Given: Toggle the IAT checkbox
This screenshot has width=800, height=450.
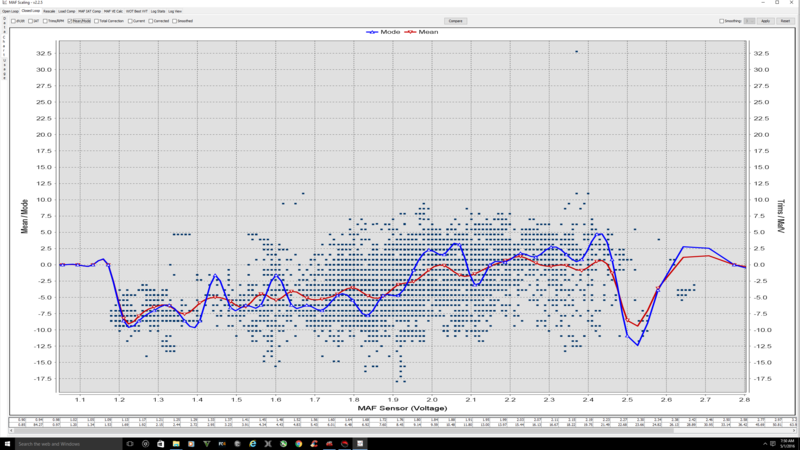Looking at the screenshot, I should [30, 21].
